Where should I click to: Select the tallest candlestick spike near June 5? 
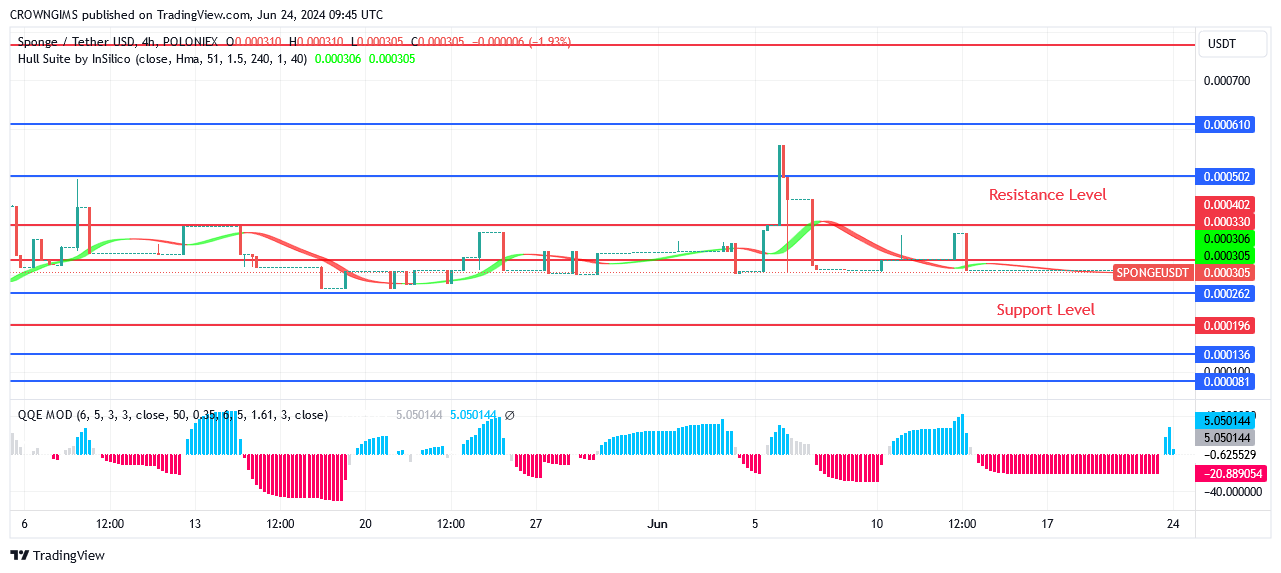781,185
